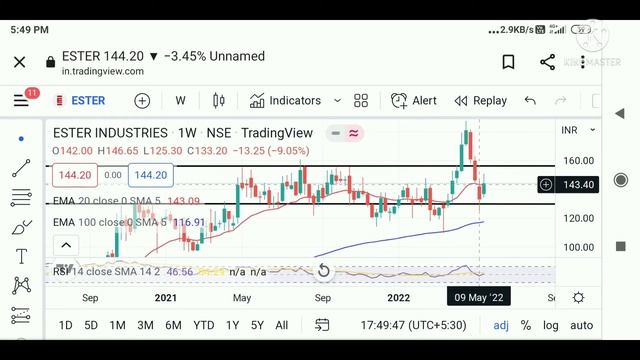This screenshot has width=640, height=360.
Task: Tap the Android home circle button
Action: [x=620, y=180]
